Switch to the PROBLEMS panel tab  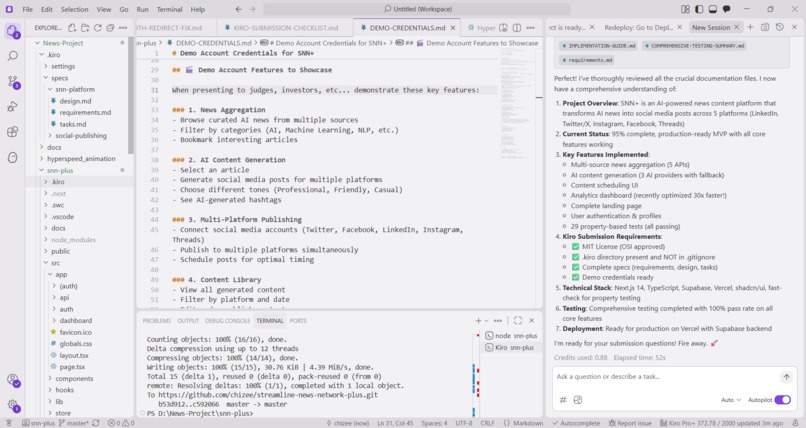[157, 321]
